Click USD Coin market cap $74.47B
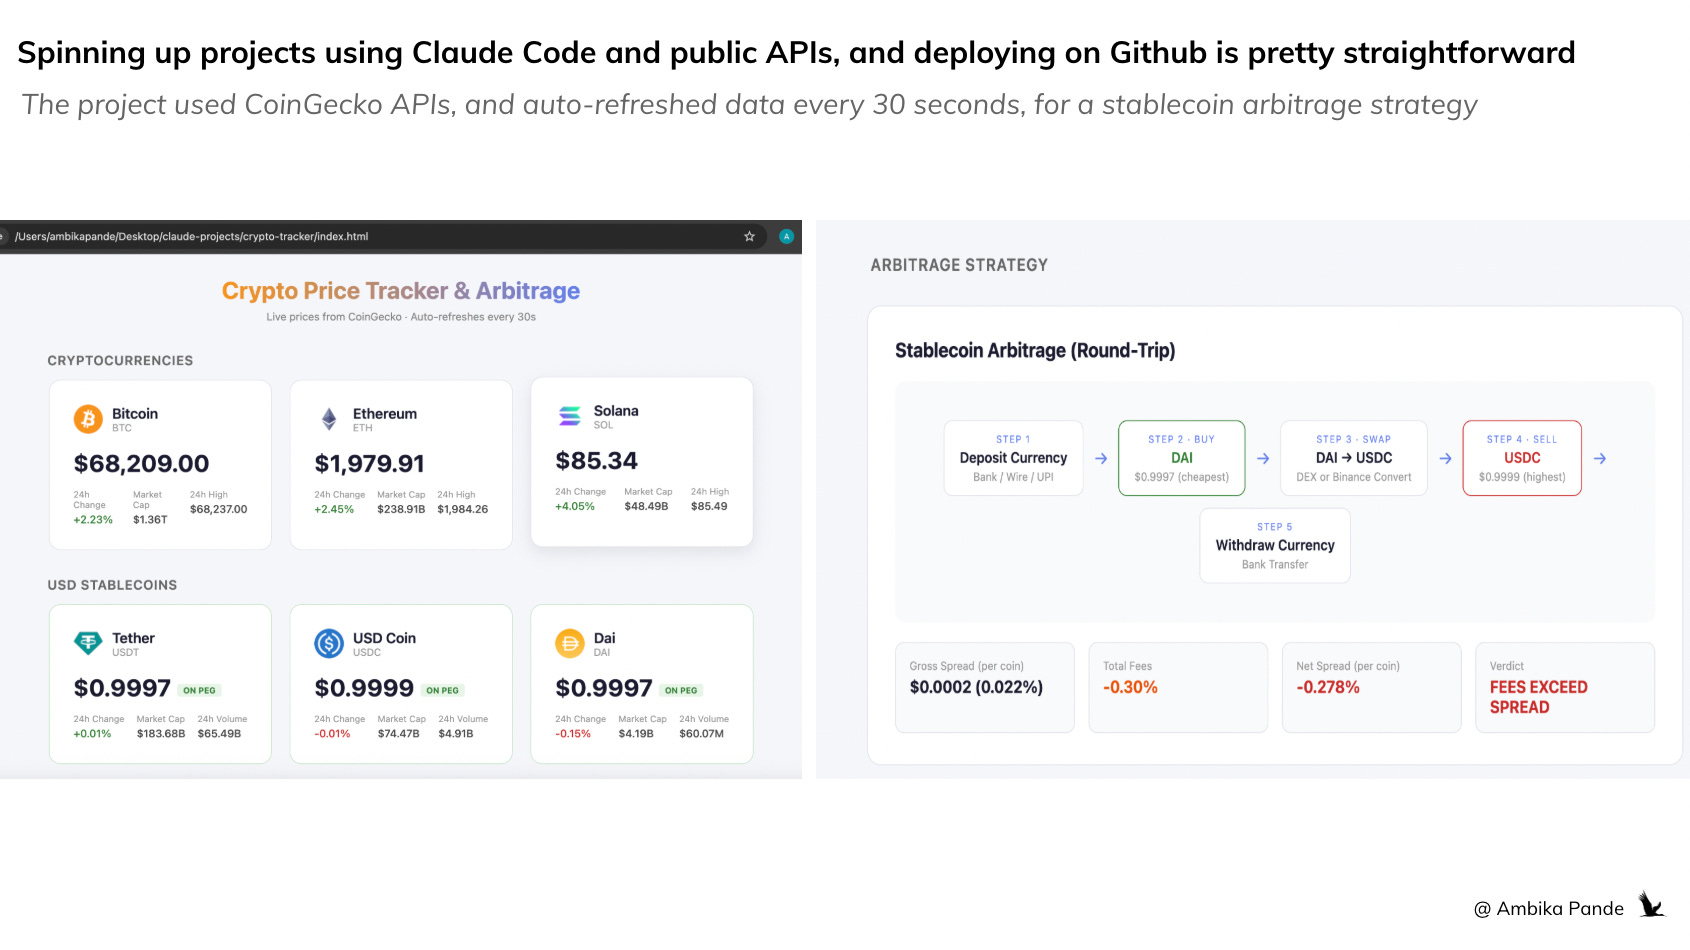The image size is (1690, 950). coord(398,734)
